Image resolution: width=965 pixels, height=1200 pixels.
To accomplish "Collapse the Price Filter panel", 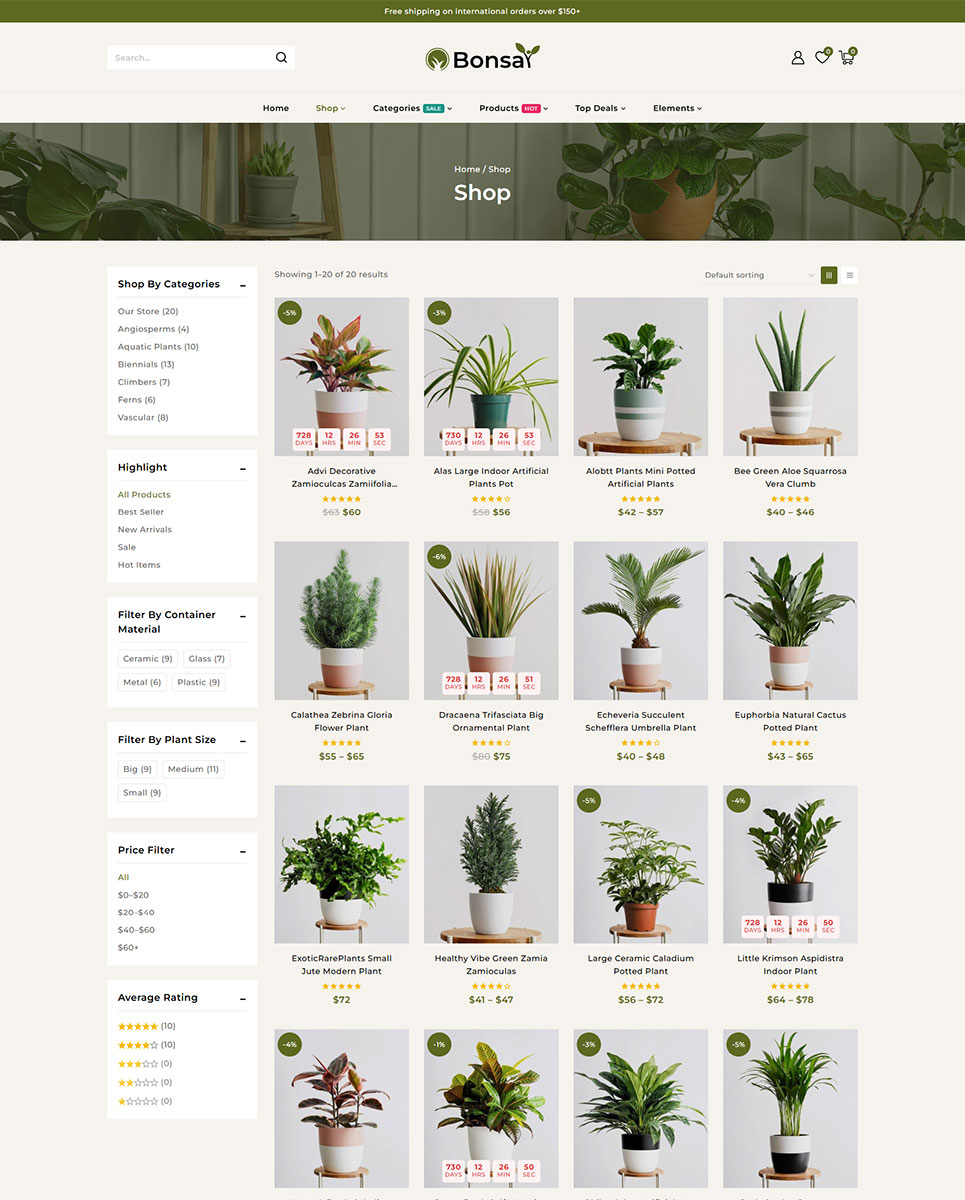I will tap(243, 852).
